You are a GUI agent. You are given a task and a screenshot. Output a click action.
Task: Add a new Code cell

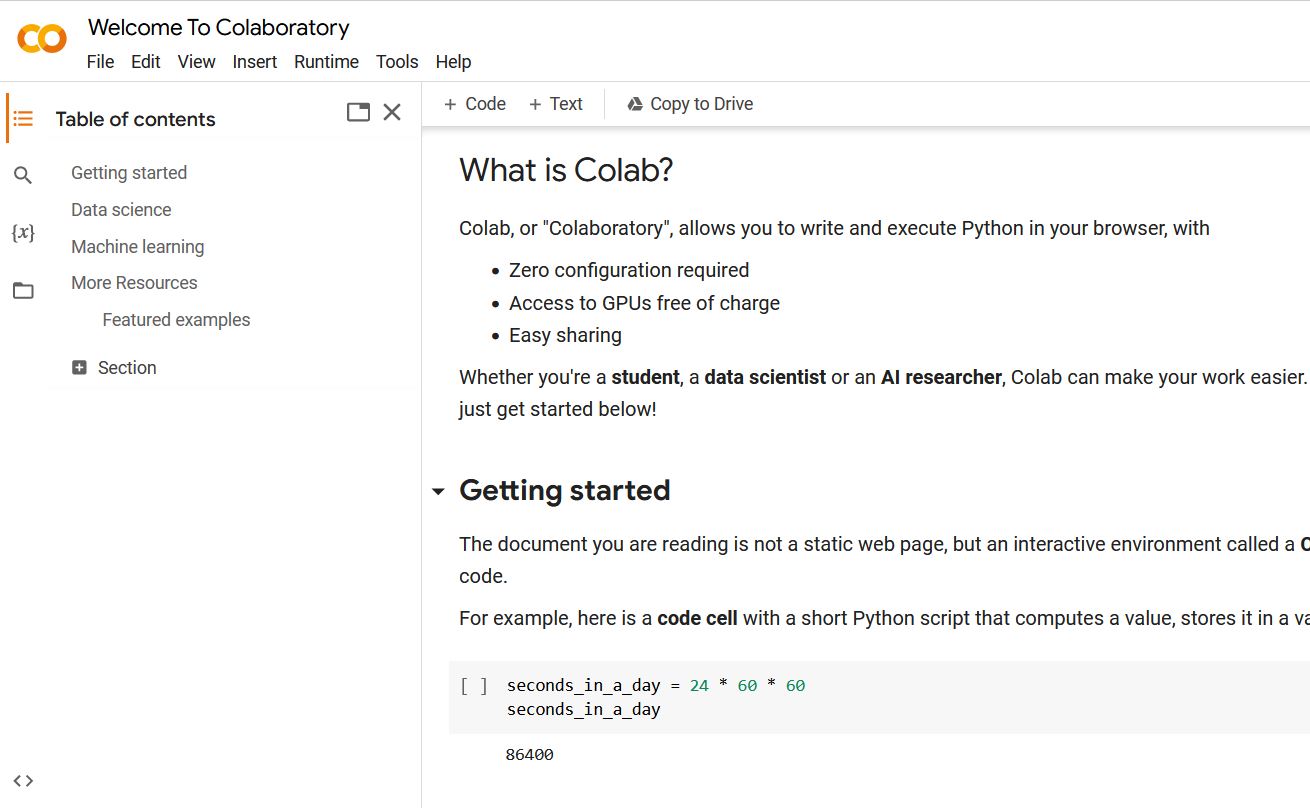474,104
